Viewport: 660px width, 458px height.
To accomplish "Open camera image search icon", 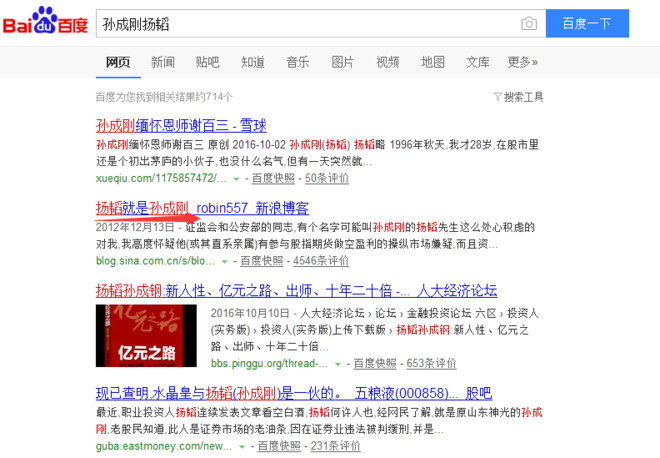I will pyautogui.click(x=529, y=24).
